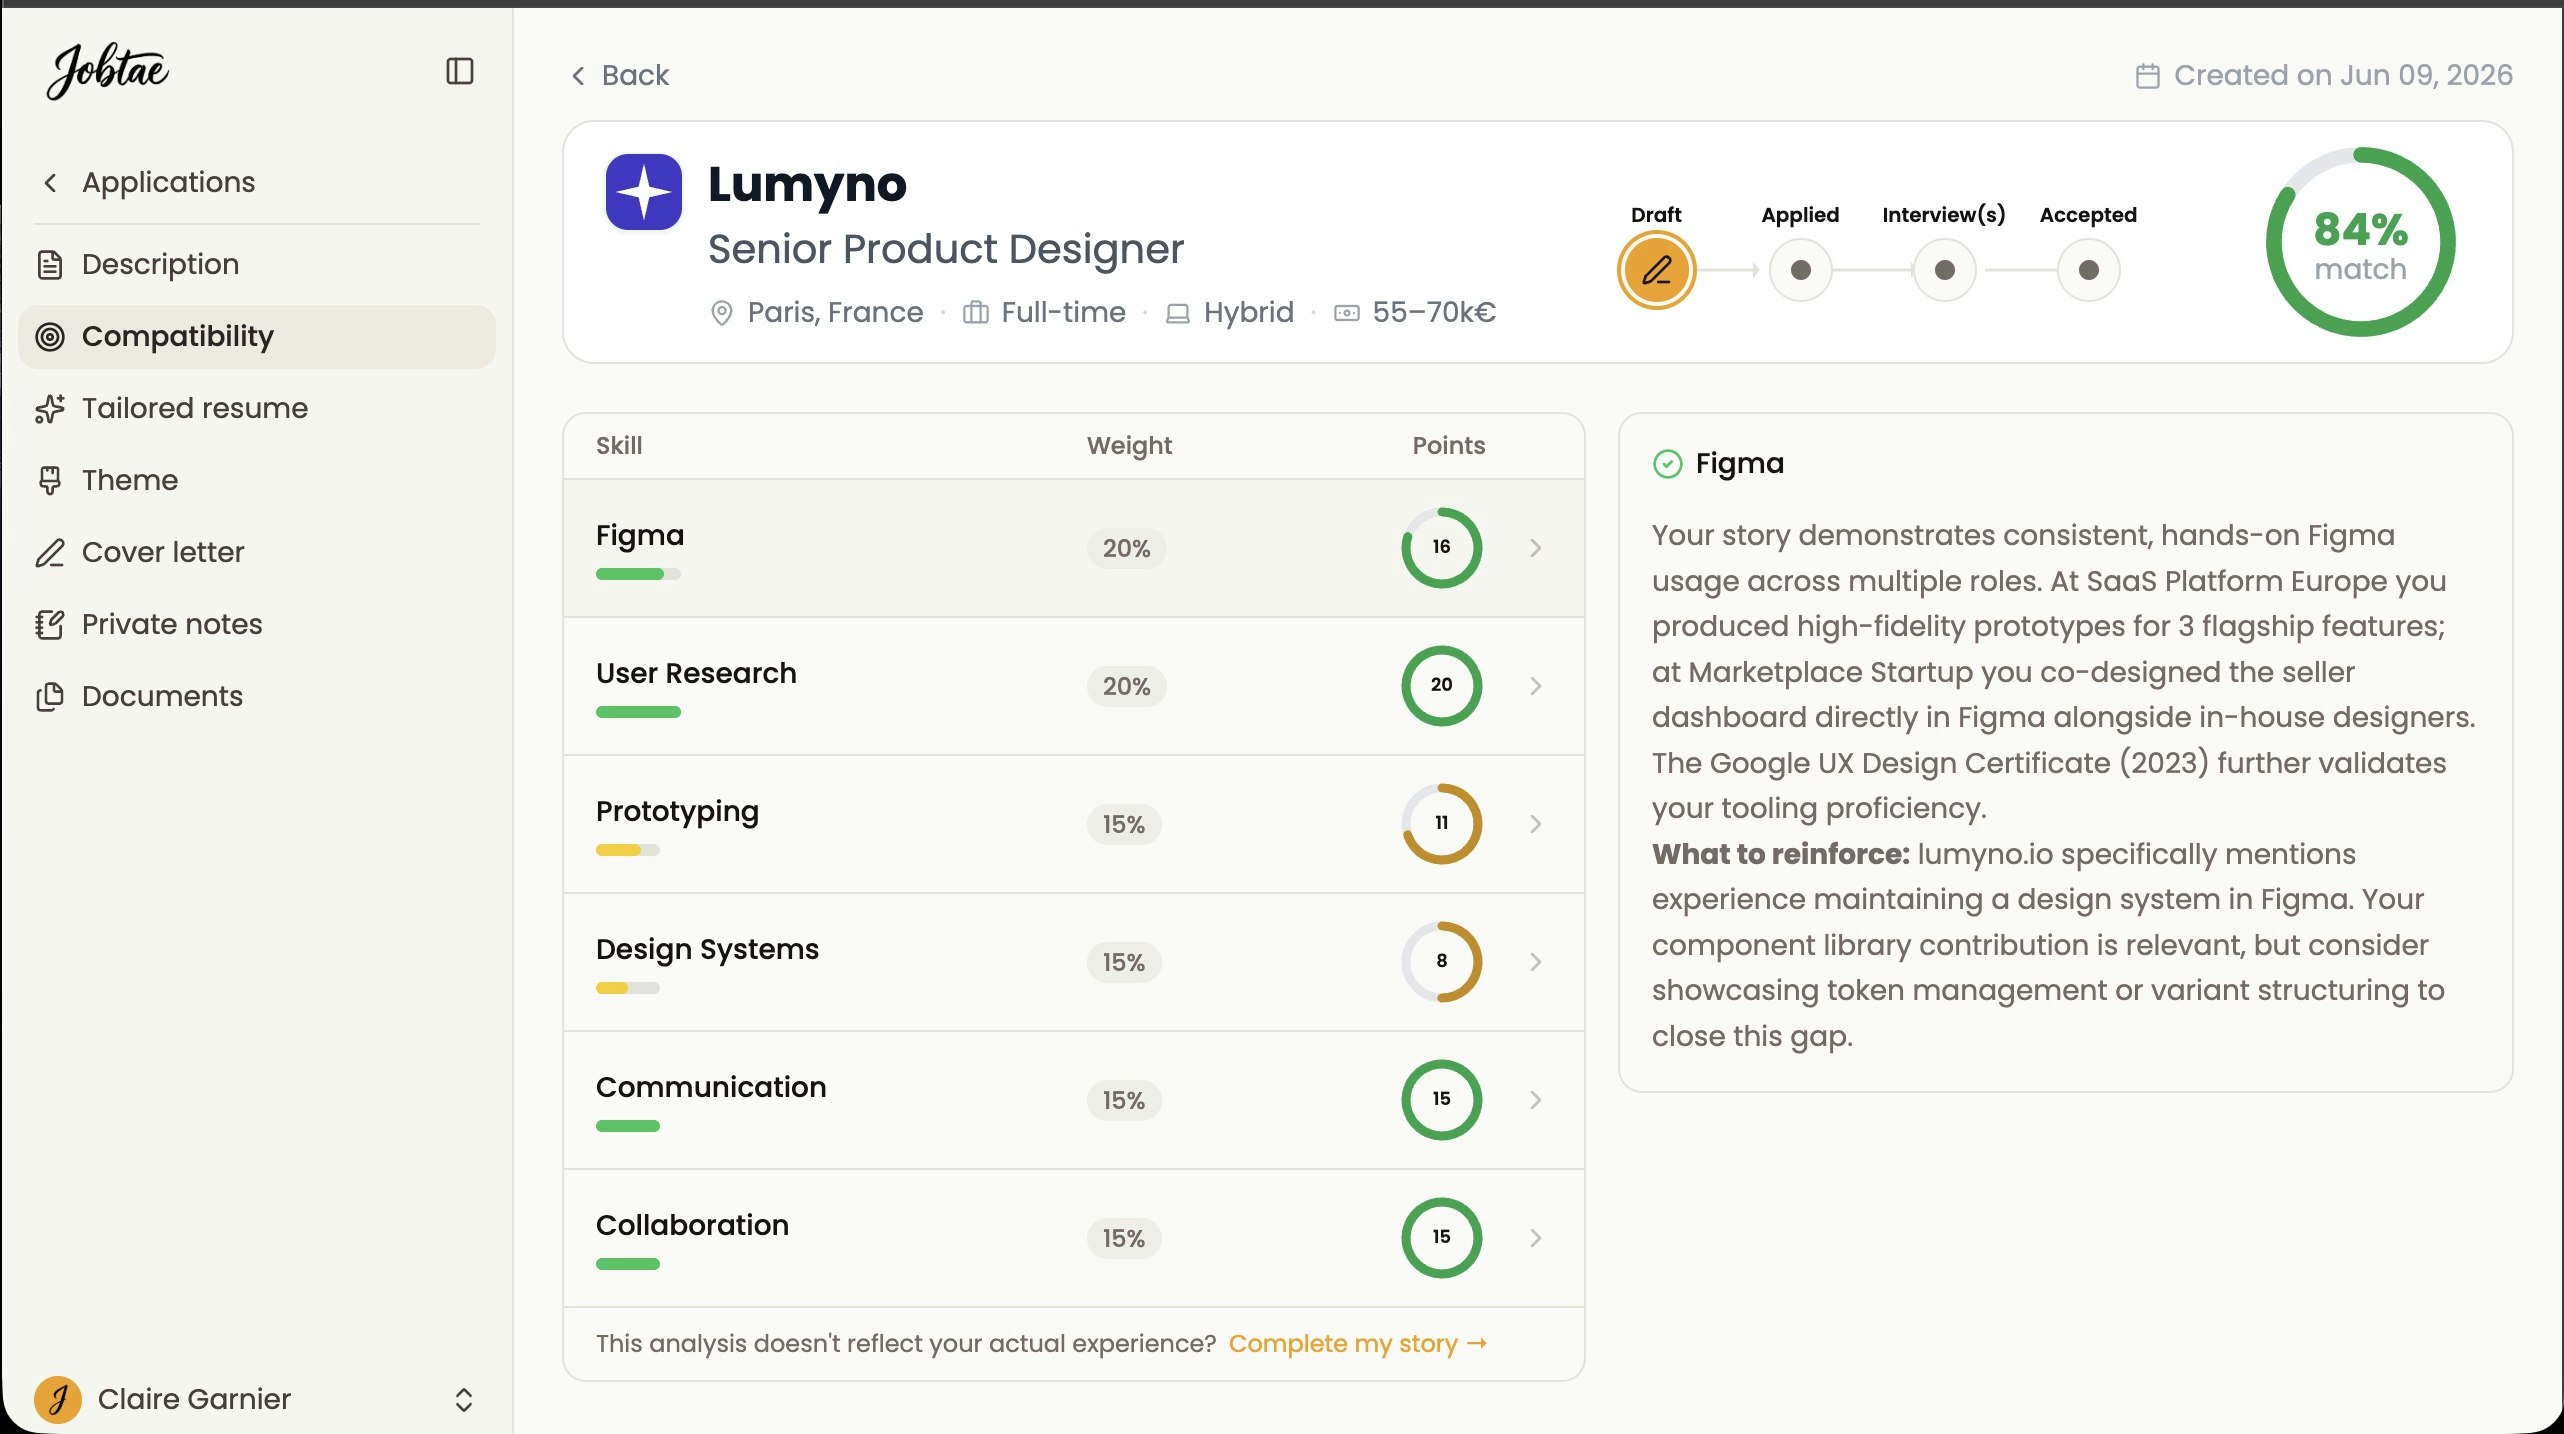The width and height of the screenshot is (2564, 1434).
Task: Select the Compatibility menu item
Action: click(257, 337)
